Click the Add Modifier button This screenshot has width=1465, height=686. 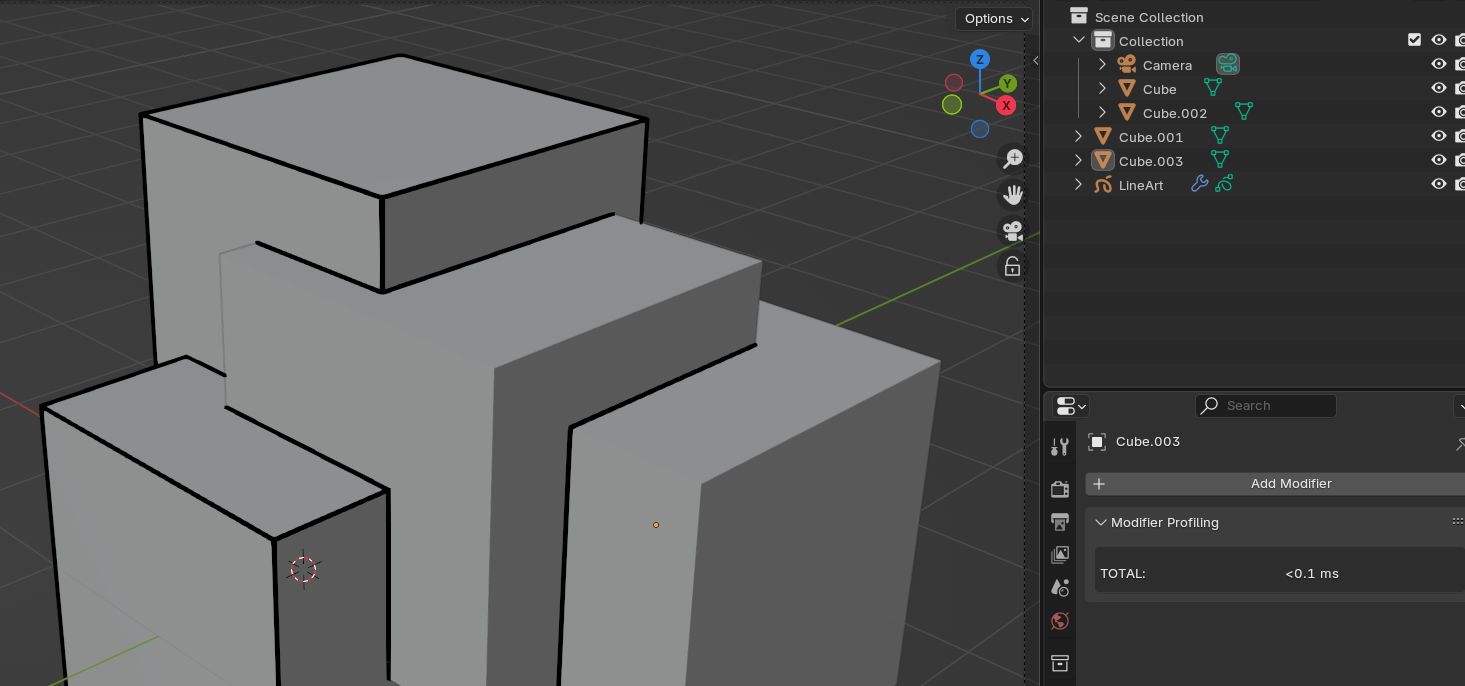click(1290, 484)
